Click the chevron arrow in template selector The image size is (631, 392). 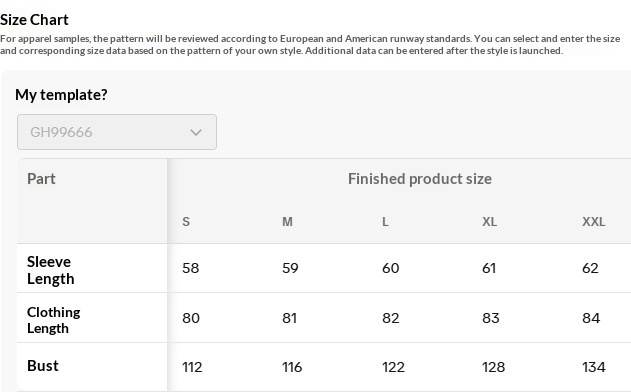click(x=196, y=132)
